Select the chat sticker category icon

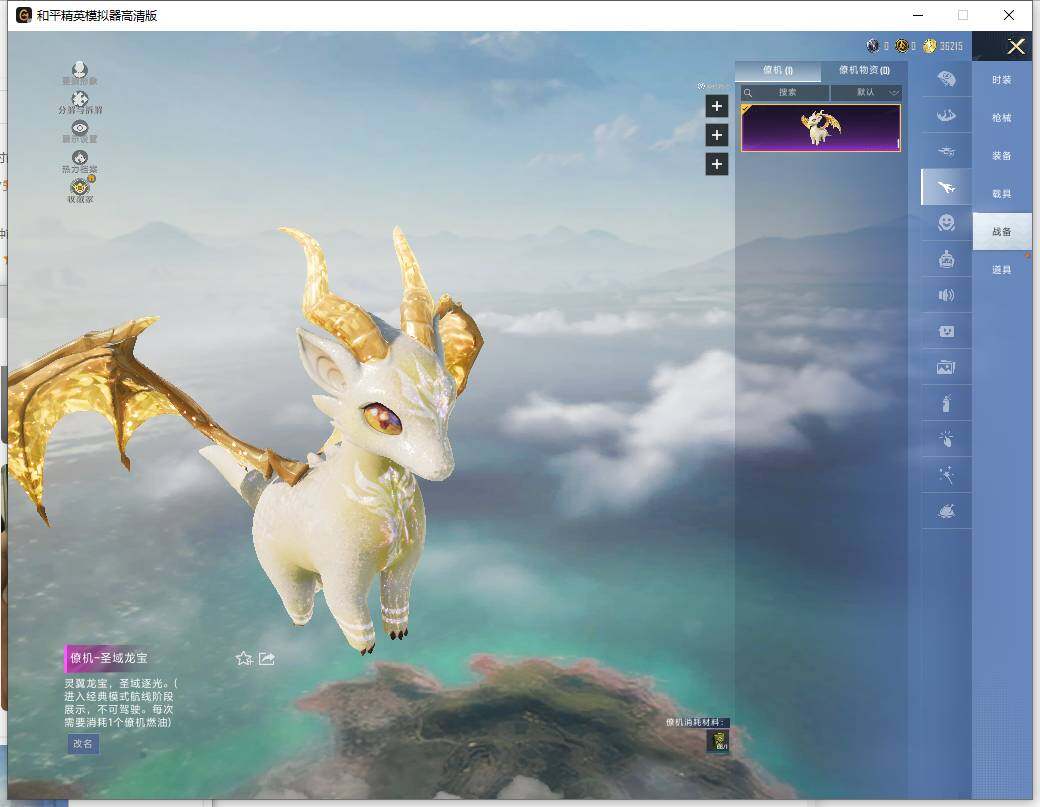[x=946, y=331]
